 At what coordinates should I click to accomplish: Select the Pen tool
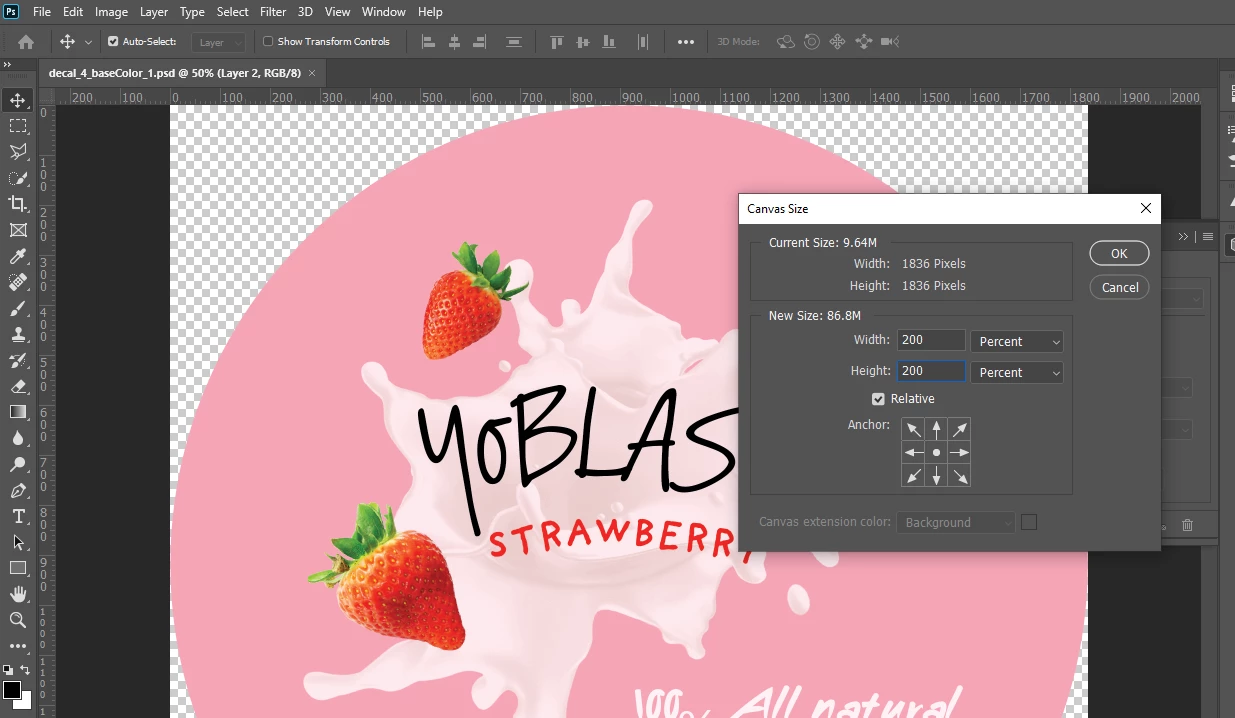18,490
